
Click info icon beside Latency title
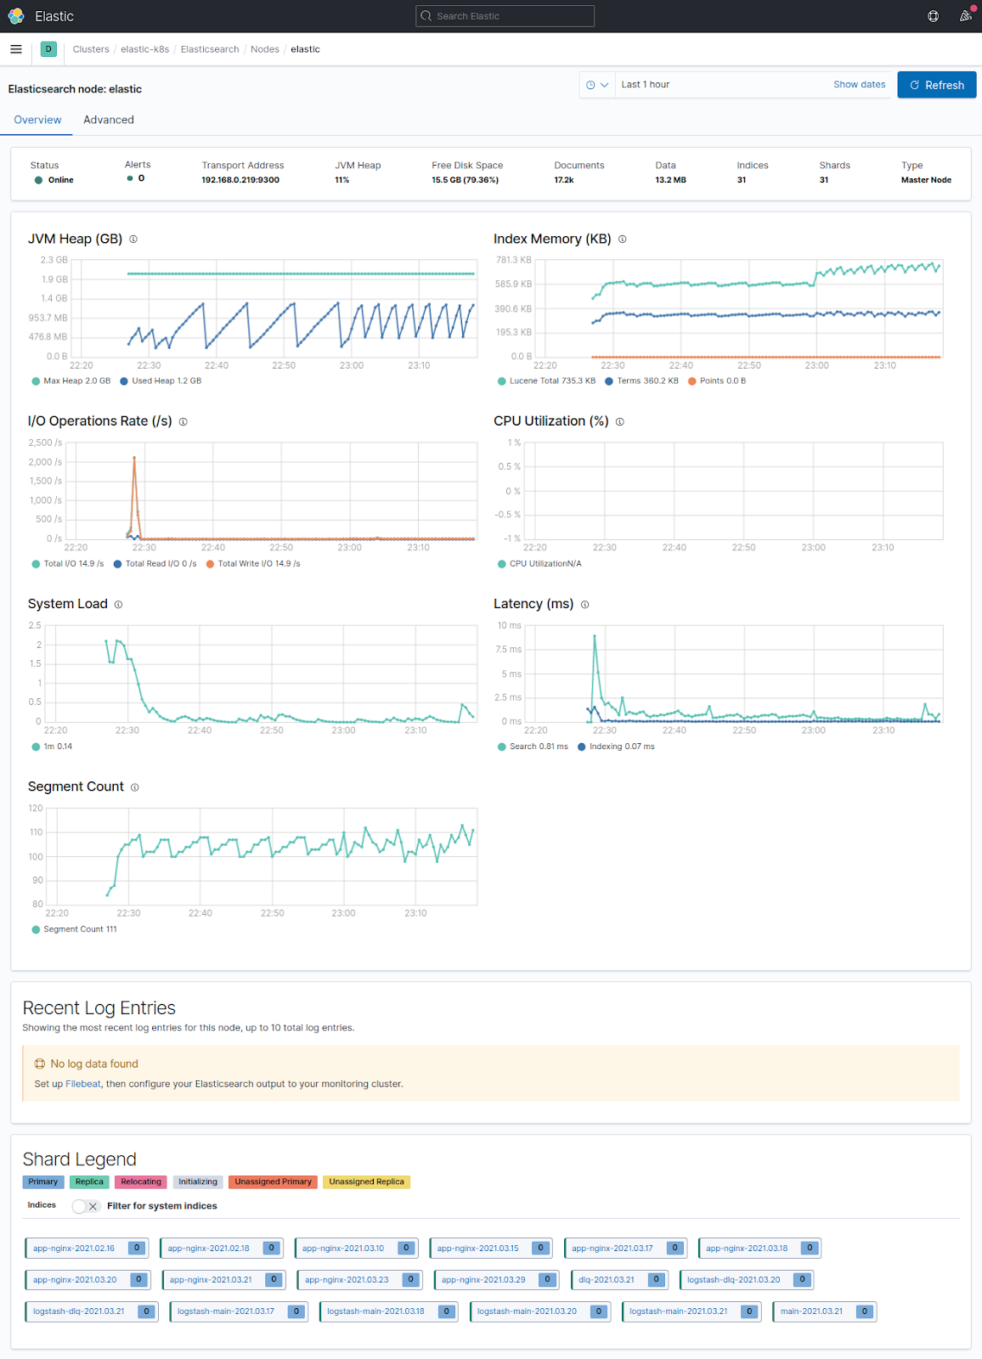[585, 605]
